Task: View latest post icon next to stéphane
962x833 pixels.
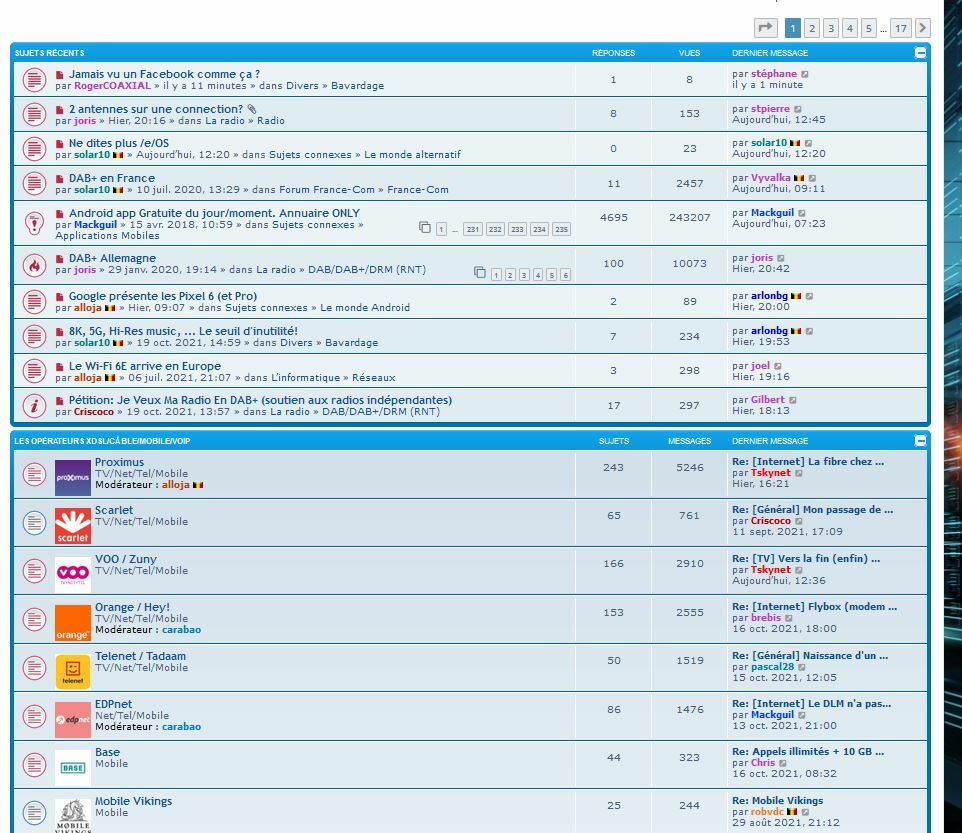Action: [805, 74]
